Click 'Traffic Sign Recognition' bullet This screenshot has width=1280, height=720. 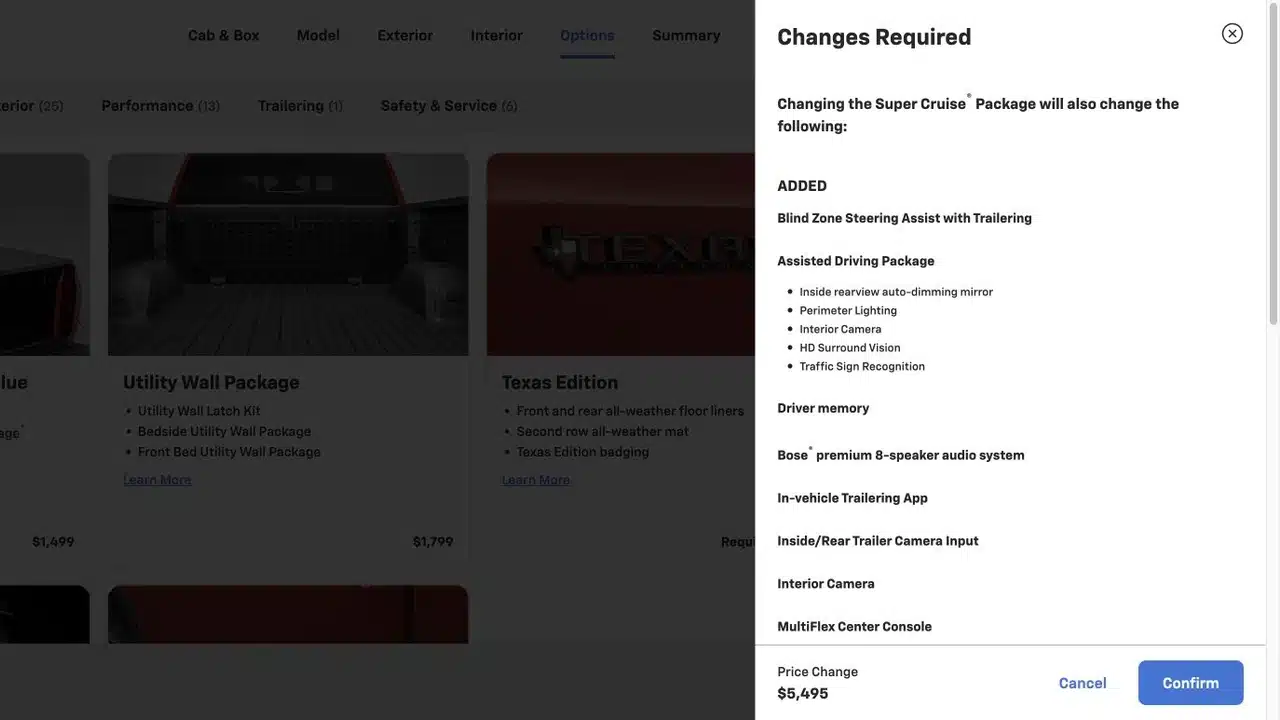862,366
